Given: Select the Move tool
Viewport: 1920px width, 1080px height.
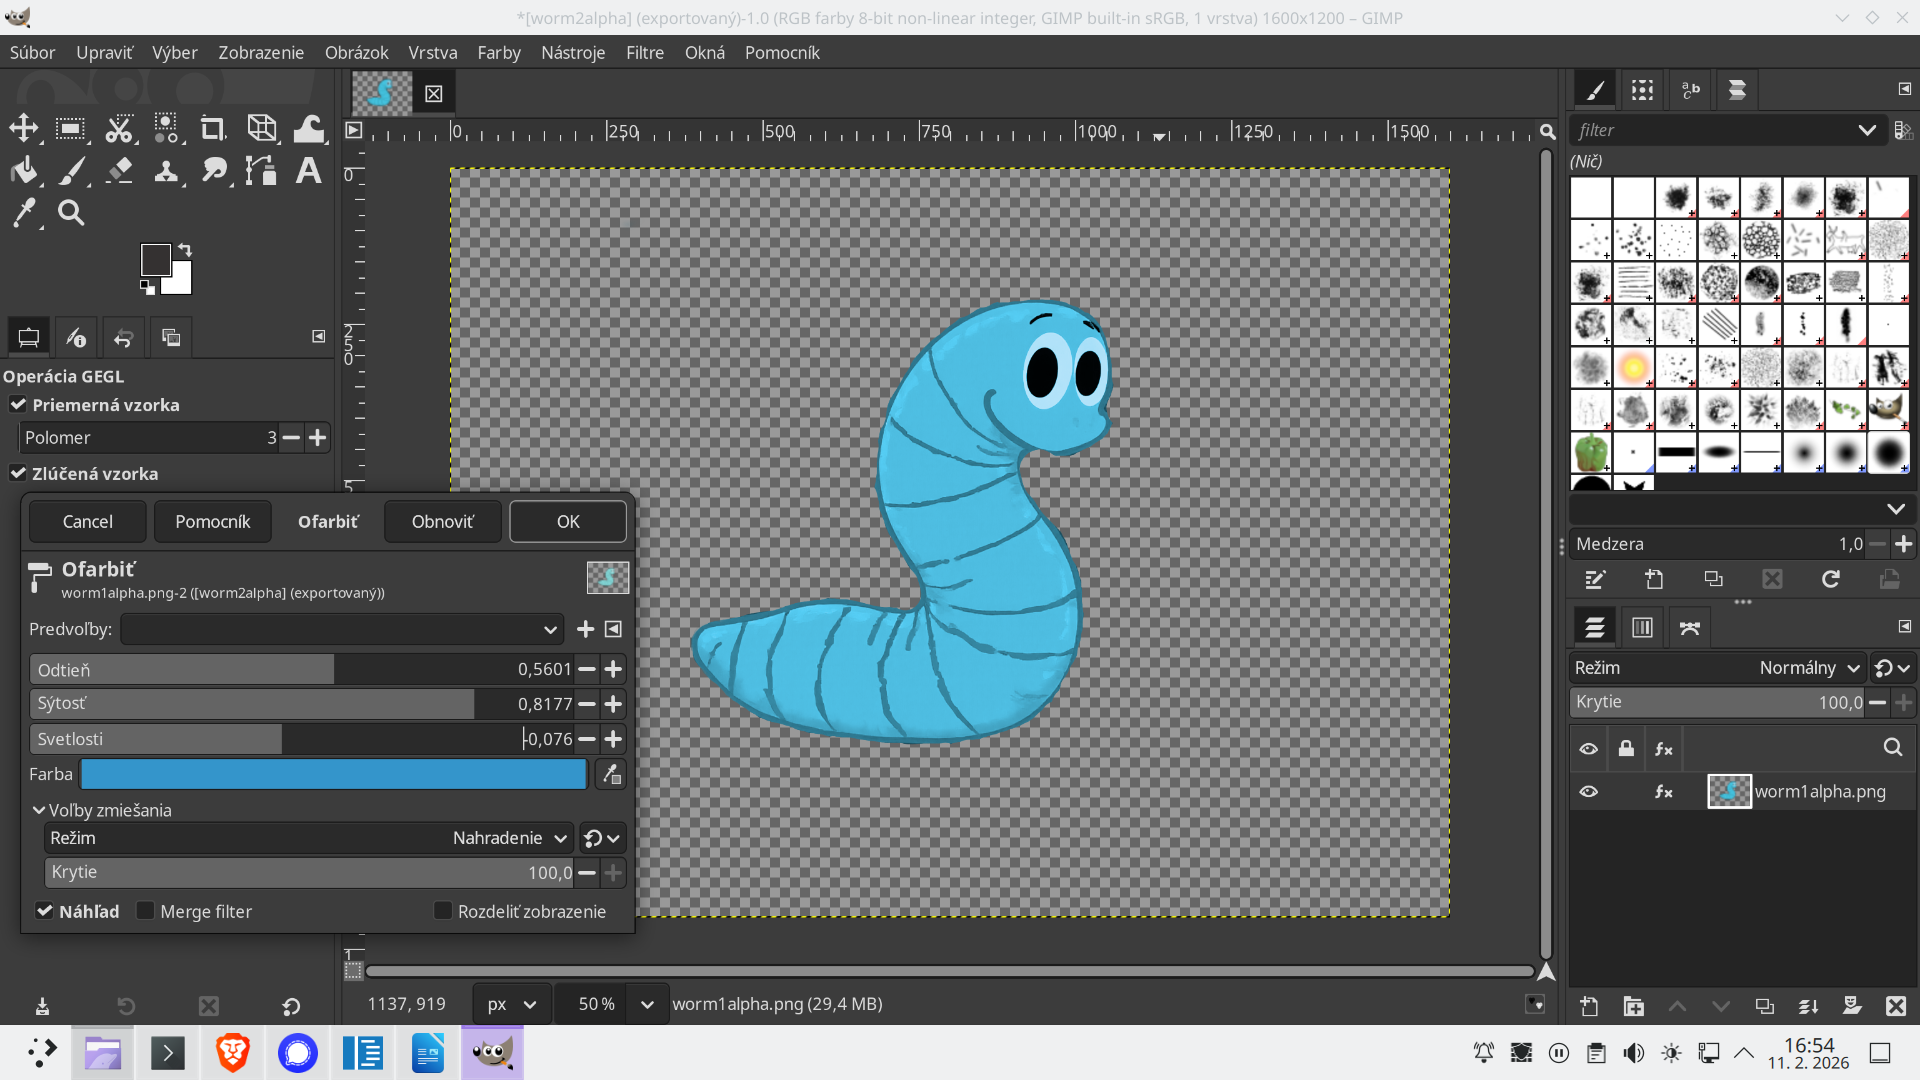Looking at the screenshot, I should coord(23,128).
